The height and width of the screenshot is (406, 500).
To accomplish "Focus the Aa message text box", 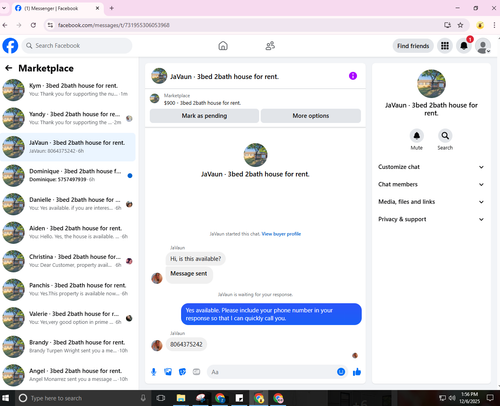I will point(272,372).
